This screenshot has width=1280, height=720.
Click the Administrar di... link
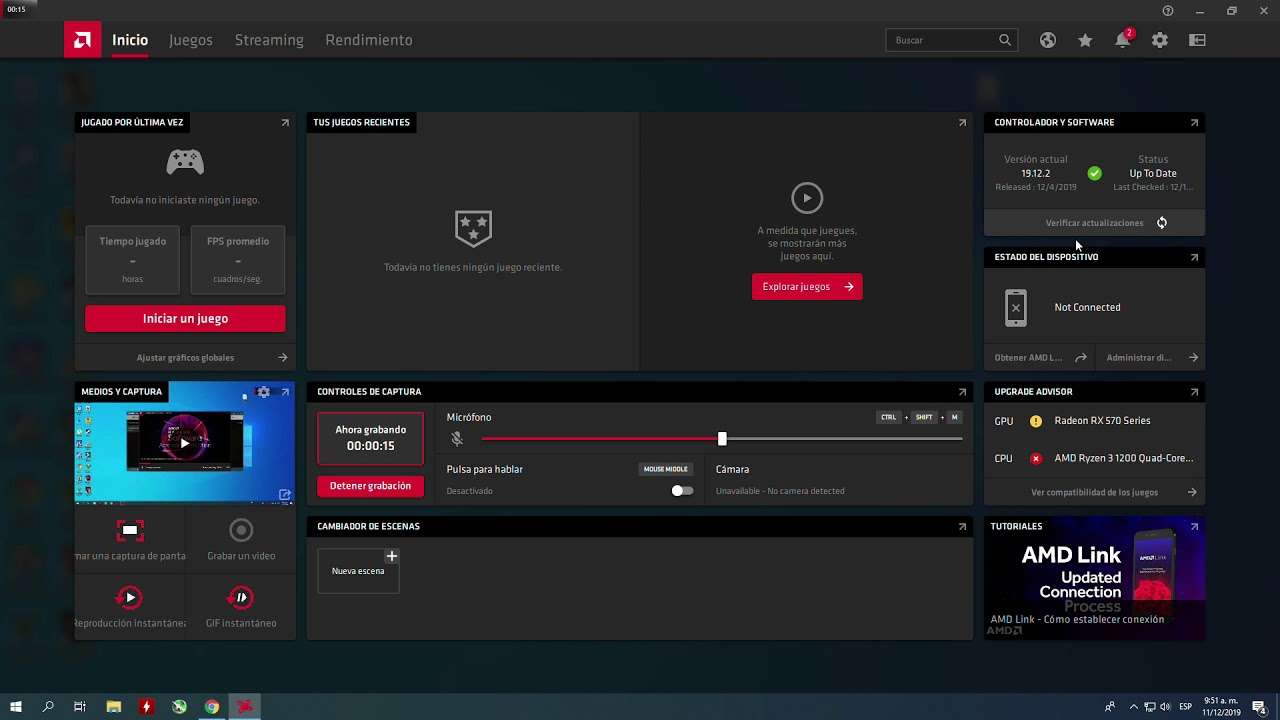(x=1152, y=357)
